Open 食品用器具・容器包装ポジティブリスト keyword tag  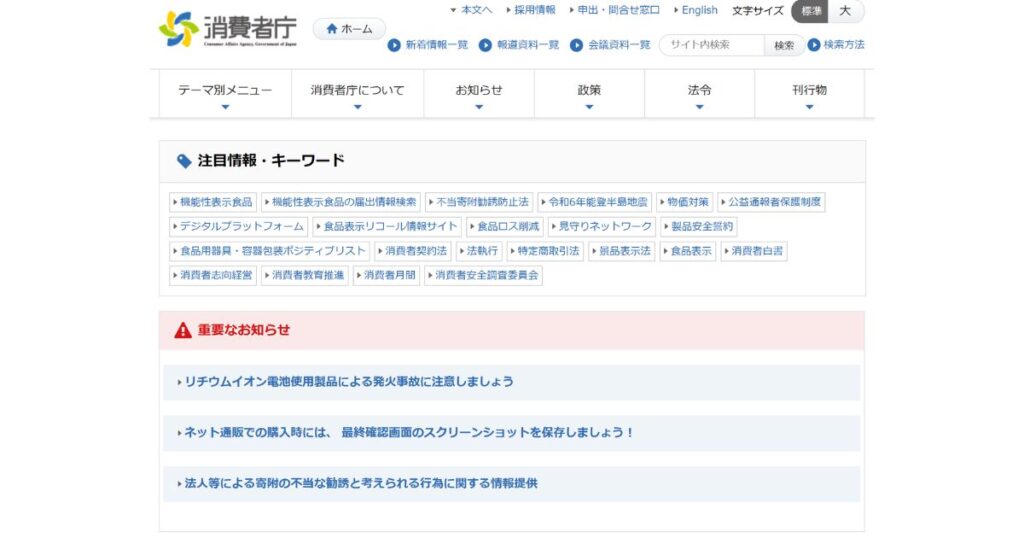click(270, 251)
